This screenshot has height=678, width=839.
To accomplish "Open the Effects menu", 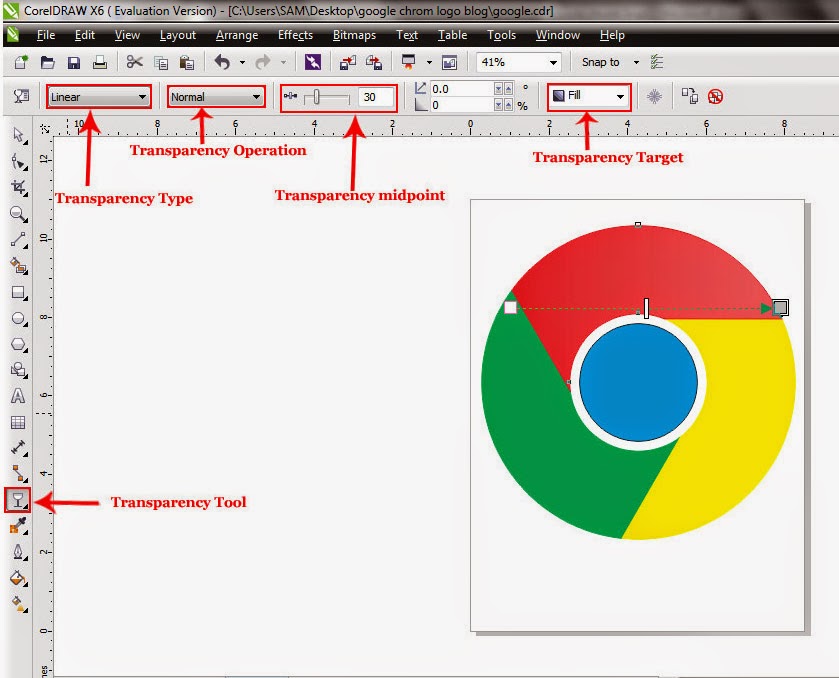I will 295,35.
